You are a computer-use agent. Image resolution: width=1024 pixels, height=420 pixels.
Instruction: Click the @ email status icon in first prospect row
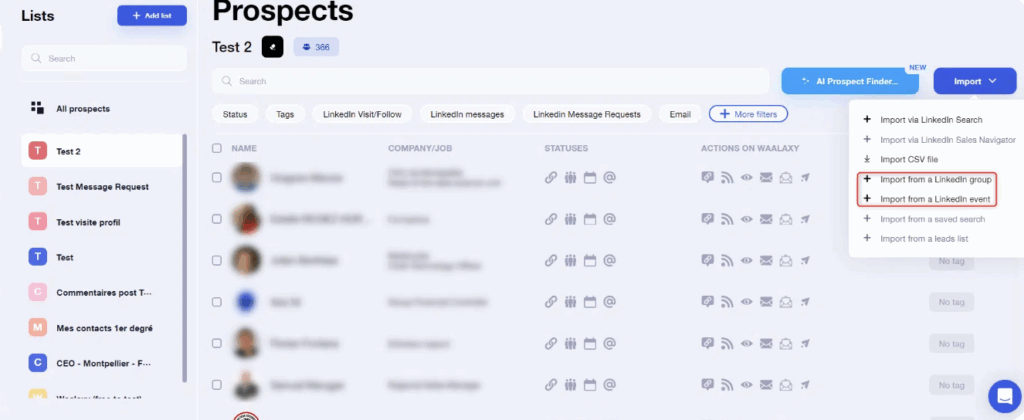[609, 178]
